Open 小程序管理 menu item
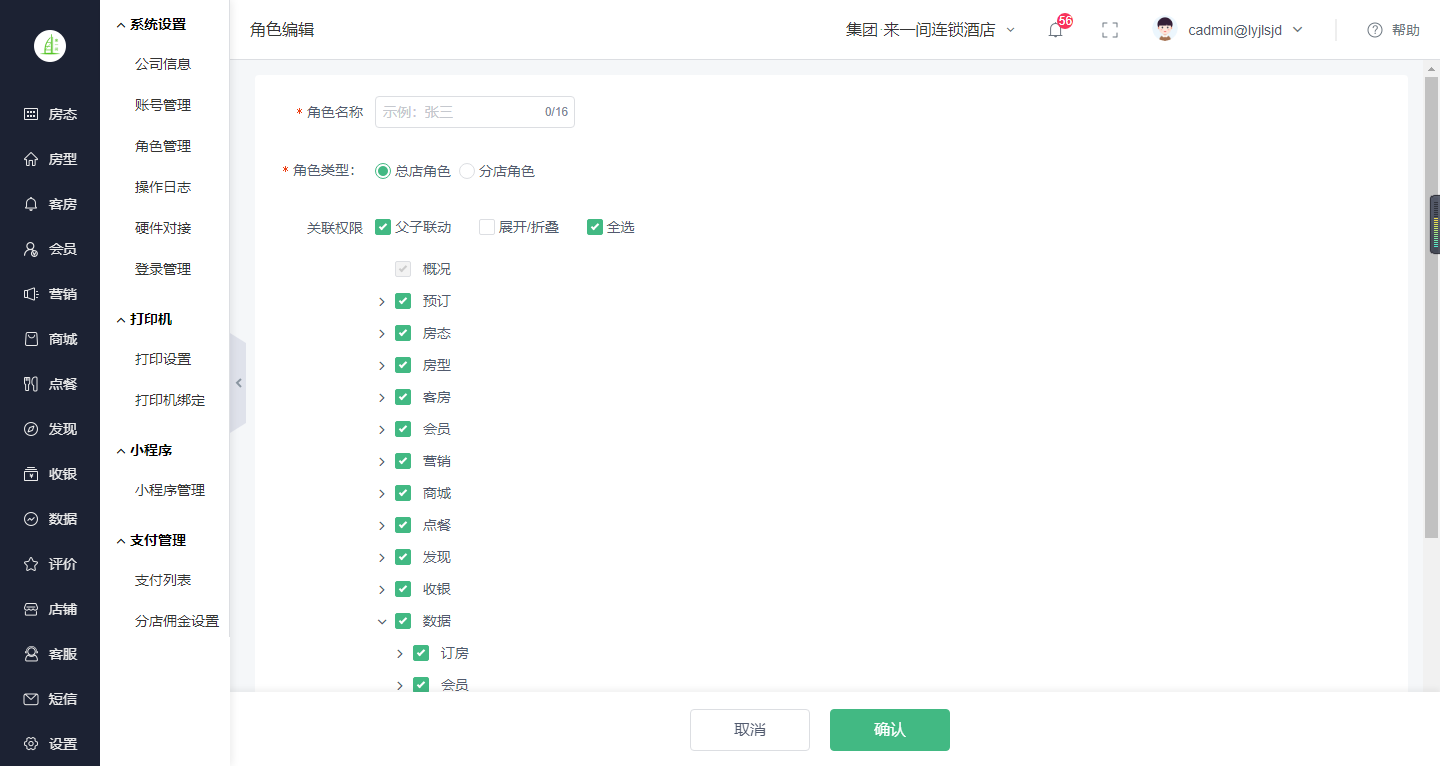Screen dimensions: 1440x766 click(170, 490)
